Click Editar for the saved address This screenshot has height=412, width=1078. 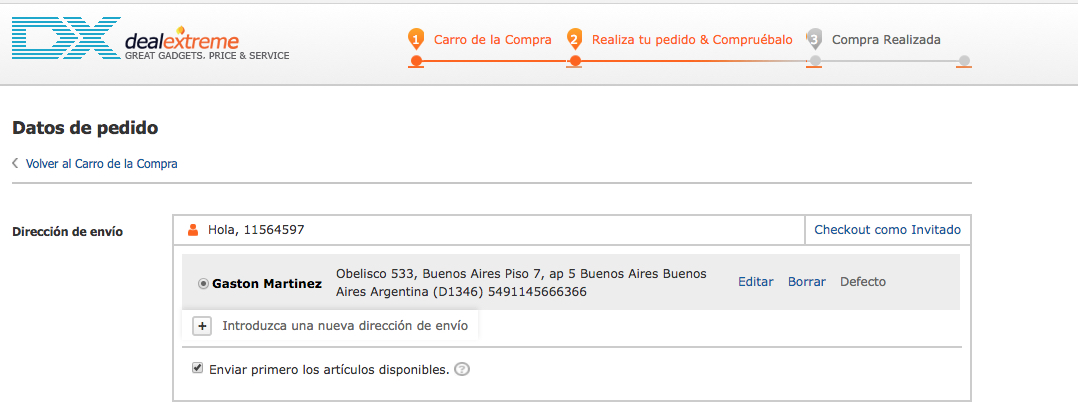tap(755, 282)
